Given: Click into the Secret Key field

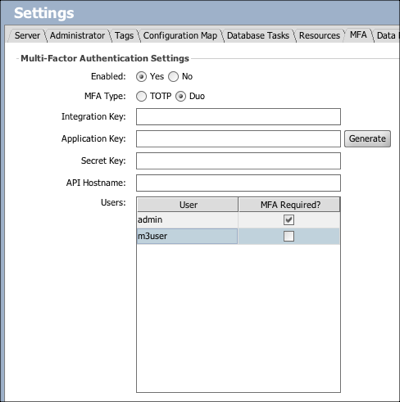Looking at the screenshot, I should (x=238, y=161).
